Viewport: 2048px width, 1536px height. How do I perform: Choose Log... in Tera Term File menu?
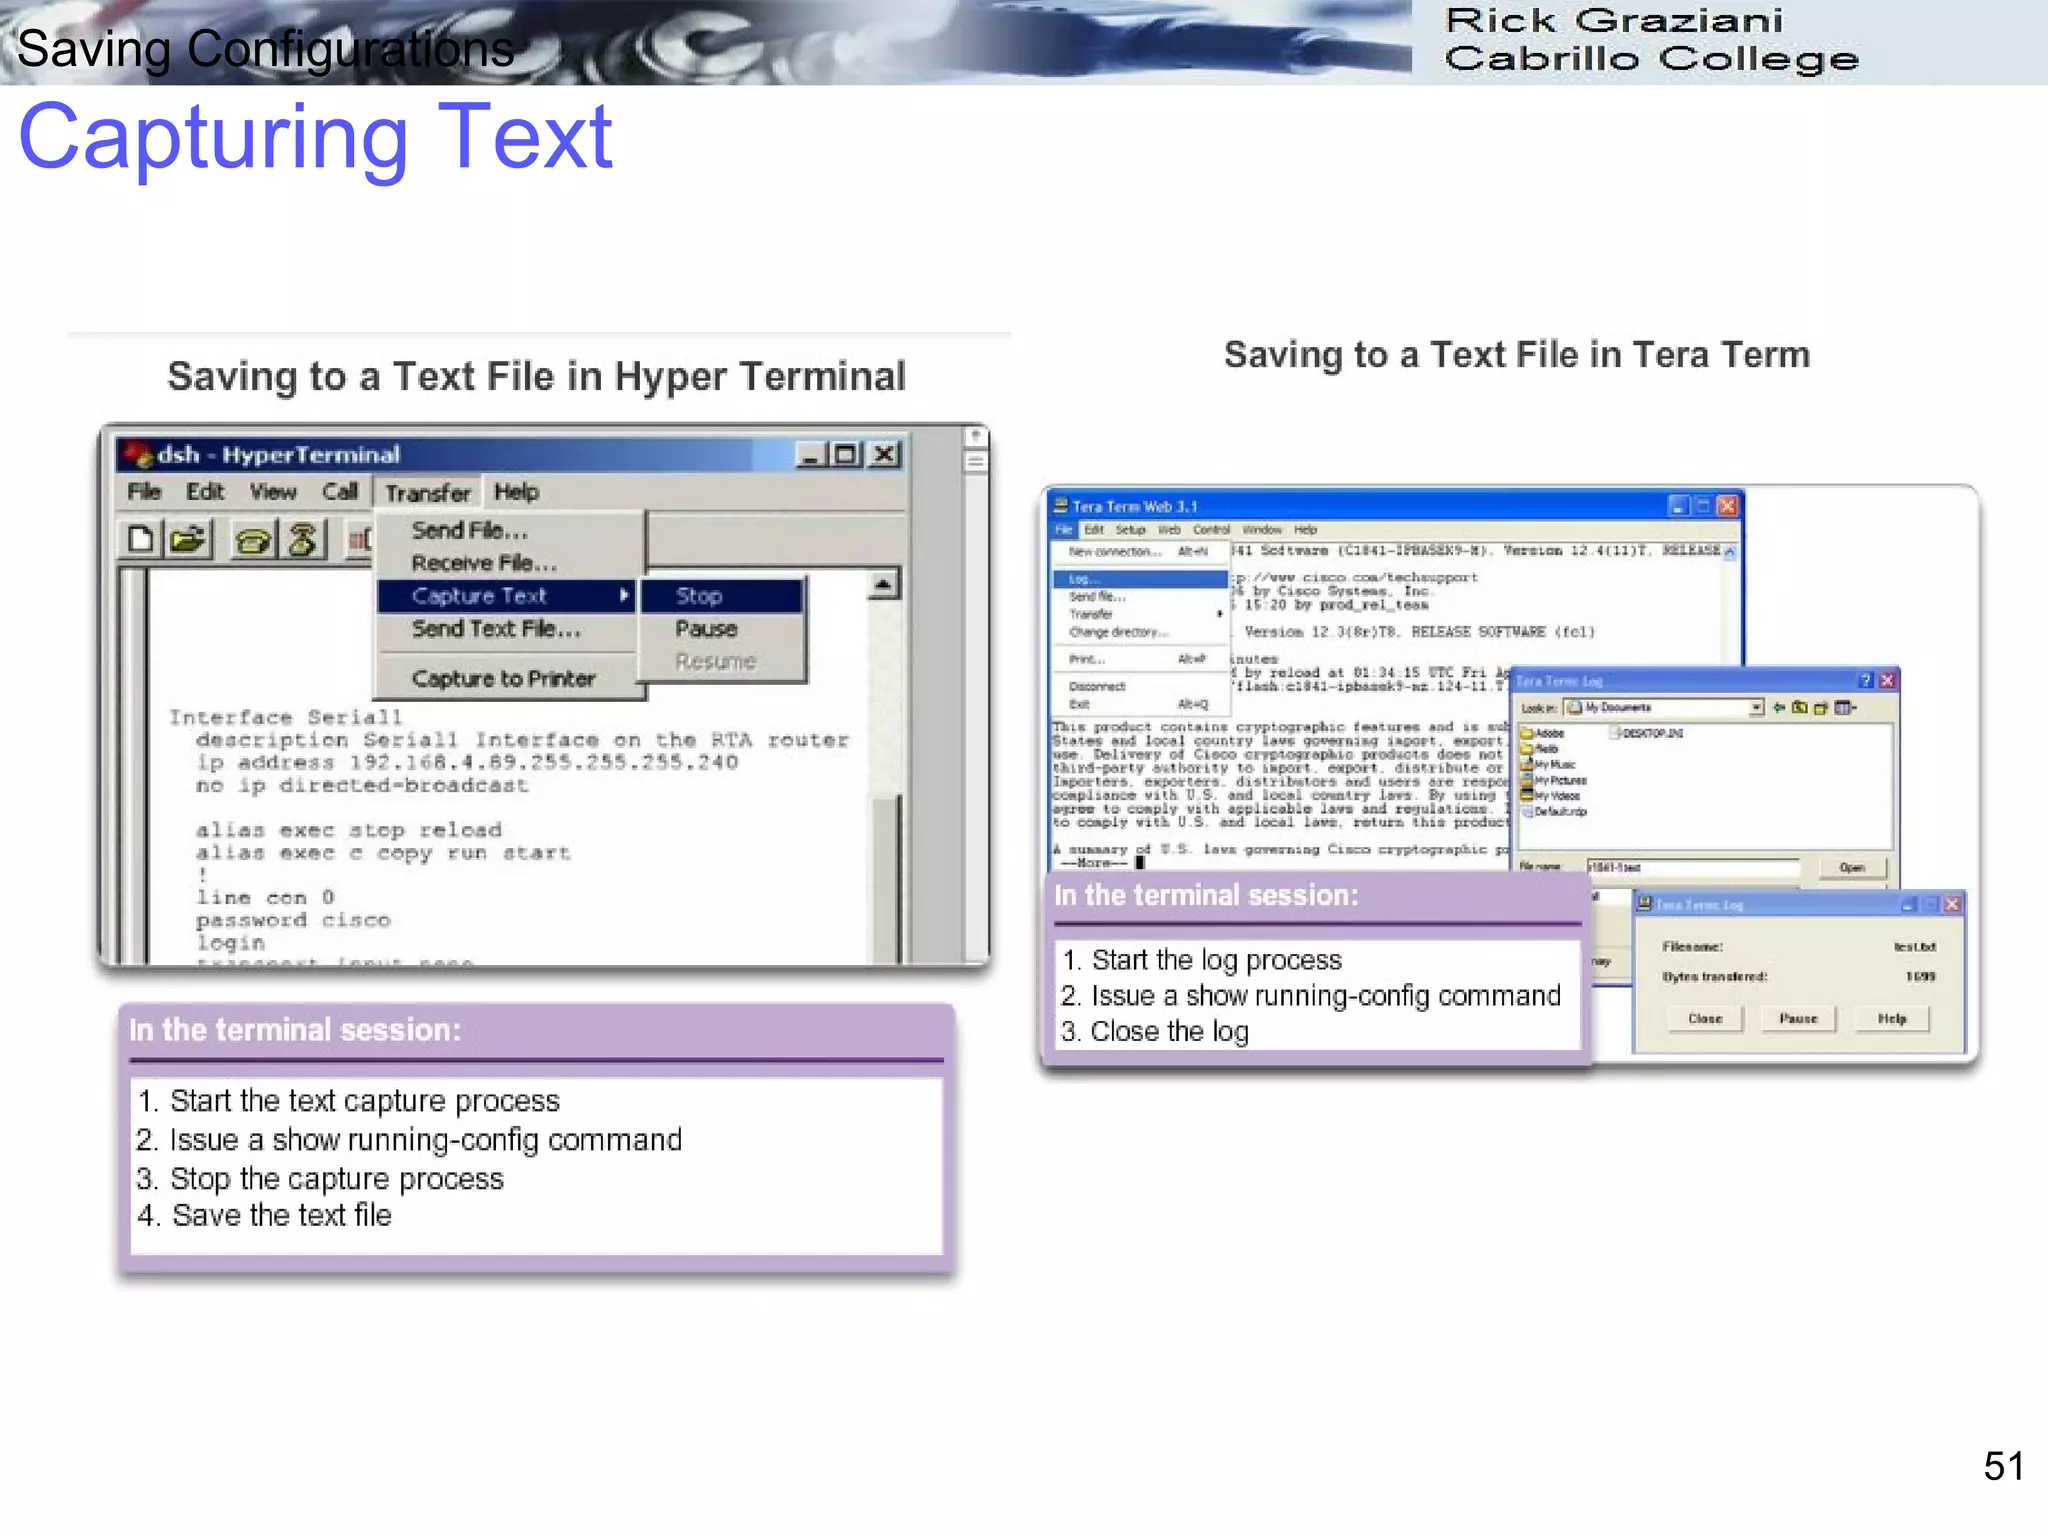1139,579
